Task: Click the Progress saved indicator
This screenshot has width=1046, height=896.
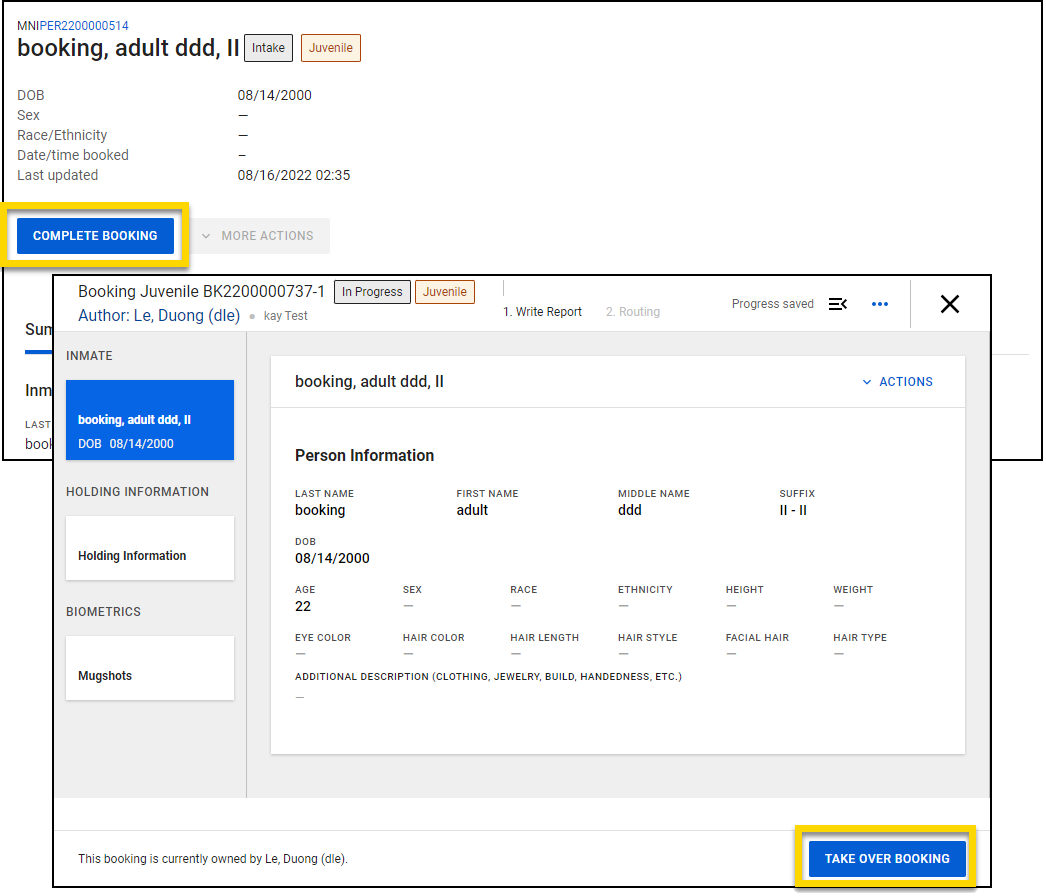Action: (x=772, y=304)
